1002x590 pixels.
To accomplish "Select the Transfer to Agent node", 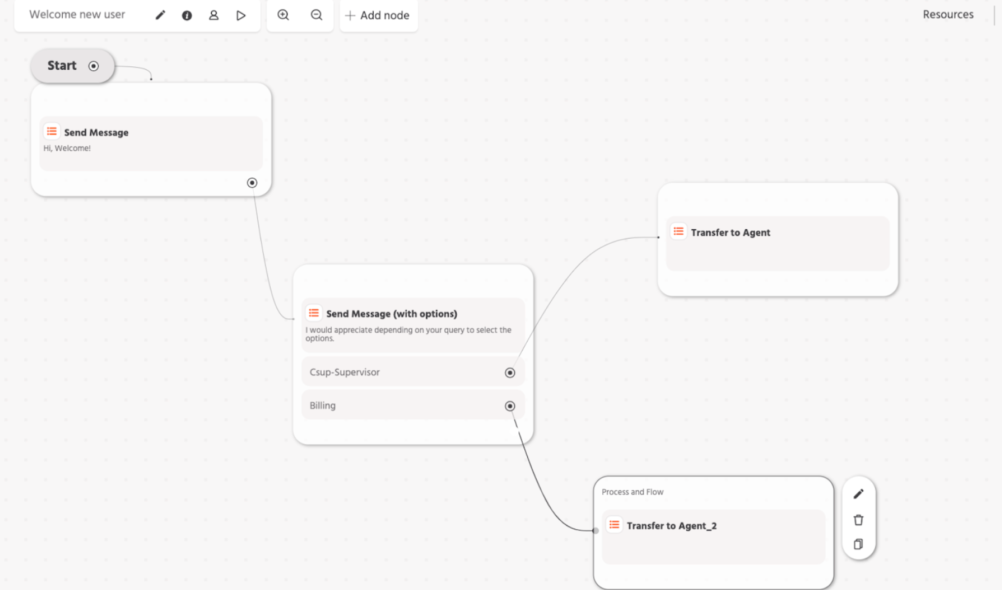I will tap(777, 233).
